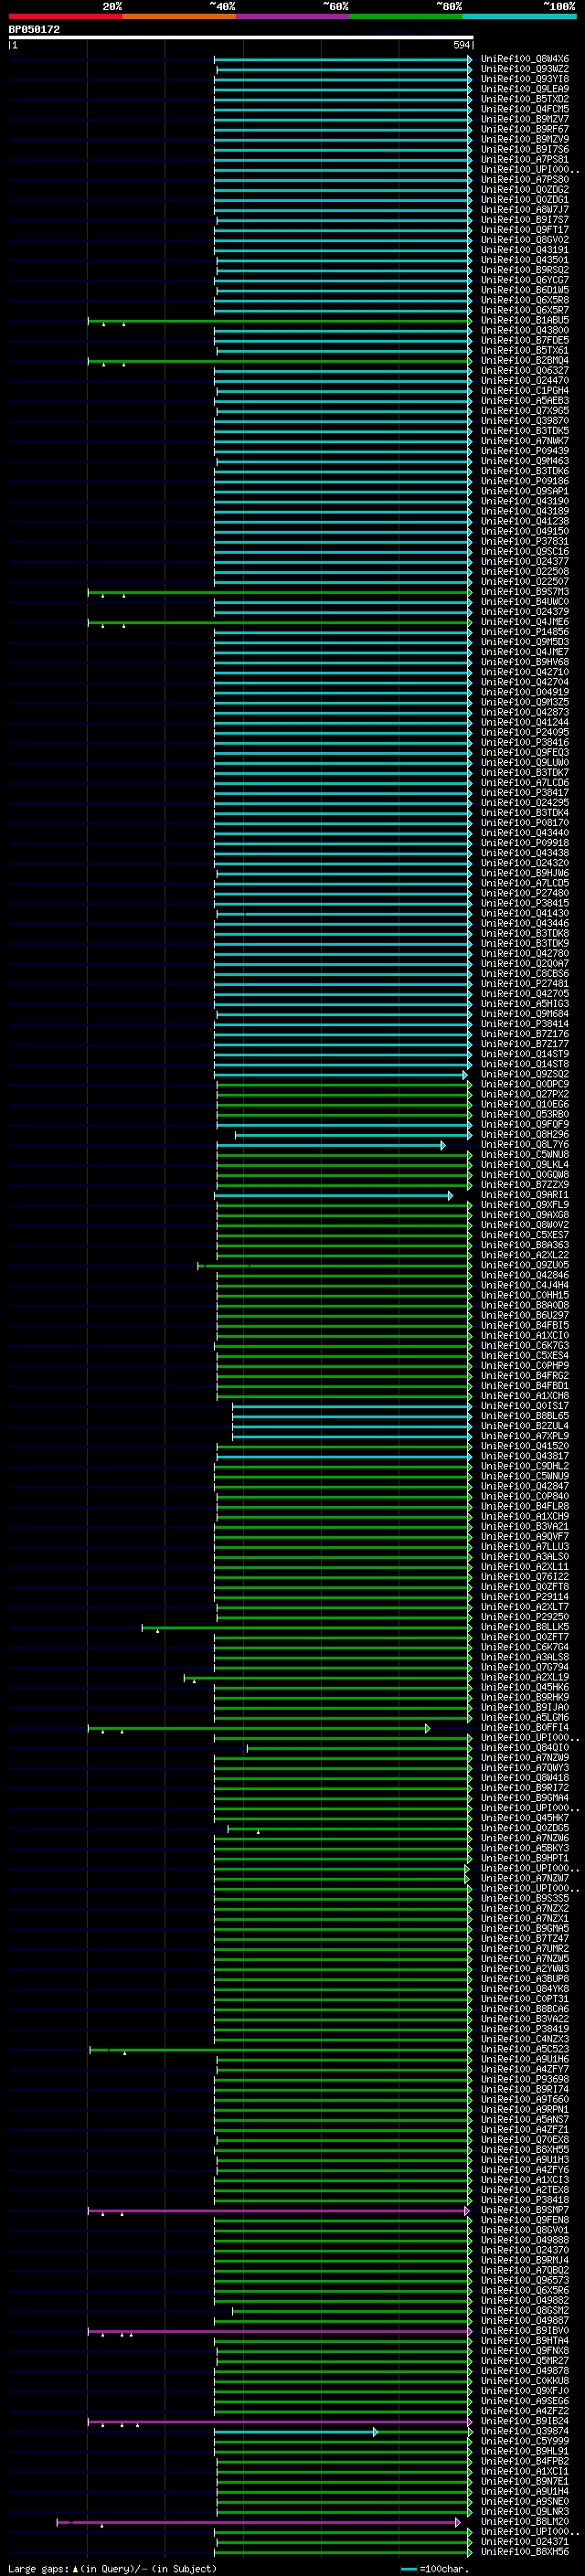Screen dimensions: 585x2576
Task: Select the UniRef100_A8W7J7 label
Action: click(x=525, y=210)
